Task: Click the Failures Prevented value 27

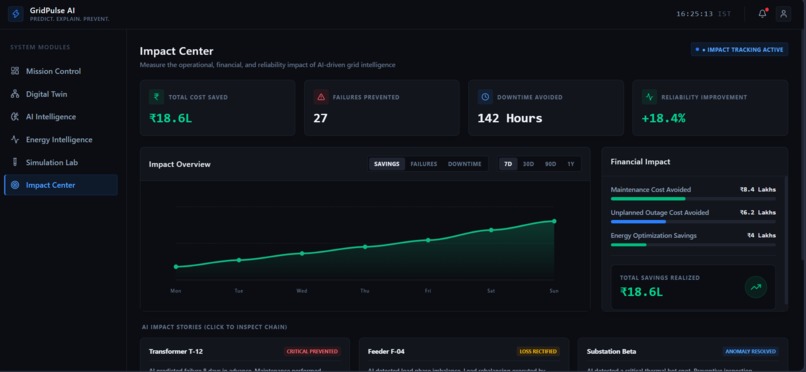Action: [x=320, y=118]
